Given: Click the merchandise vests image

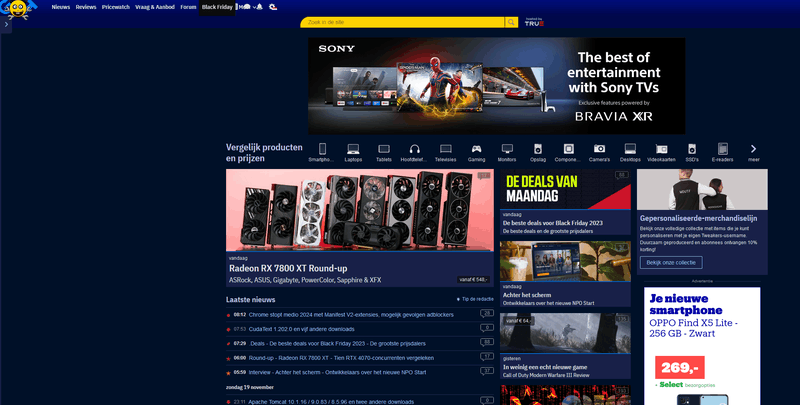Looking at the screenshot, I should point(702,190).
